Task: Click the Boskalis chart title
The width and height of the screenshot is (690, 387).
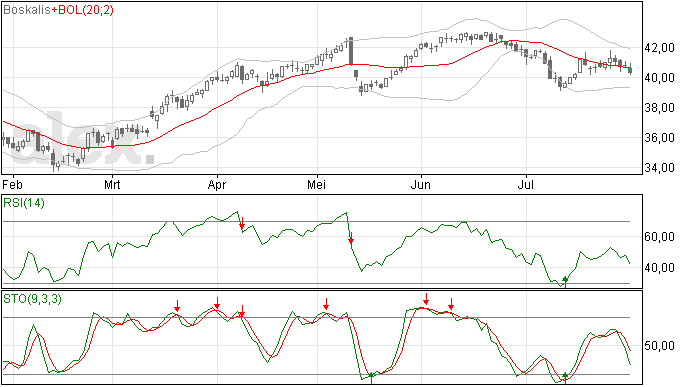Action: 27,10
